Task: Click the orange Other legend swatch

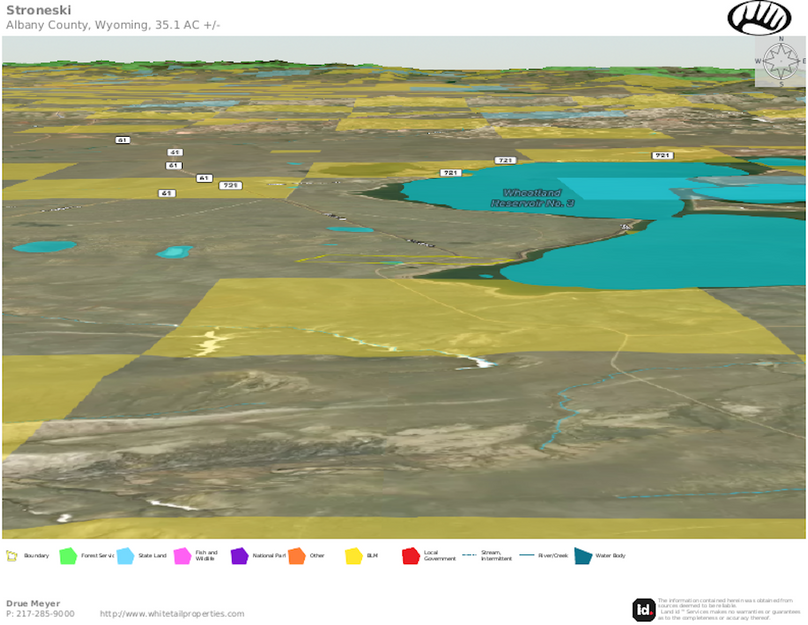Action: 296,556
